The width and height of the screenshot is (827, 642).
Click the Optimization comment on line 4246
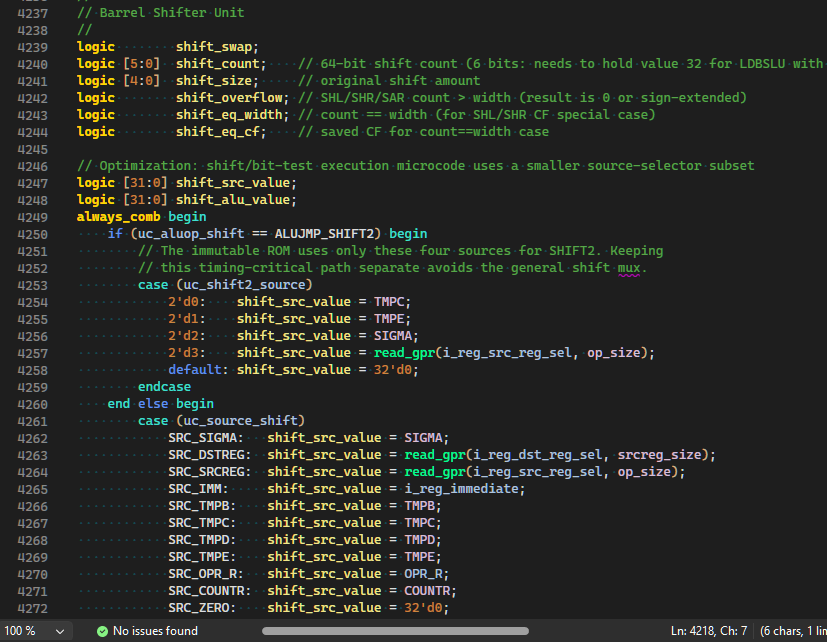tap(416, 166)
